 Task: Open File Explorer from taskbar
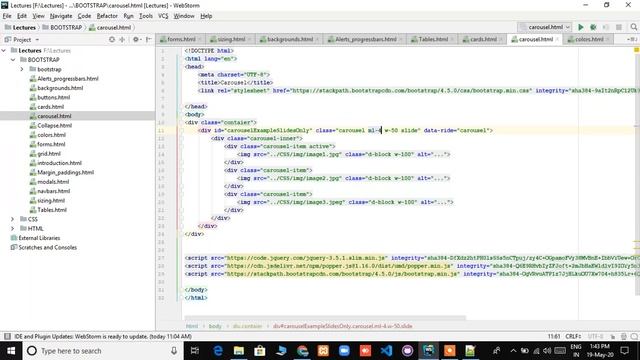(x=239, y=351)
